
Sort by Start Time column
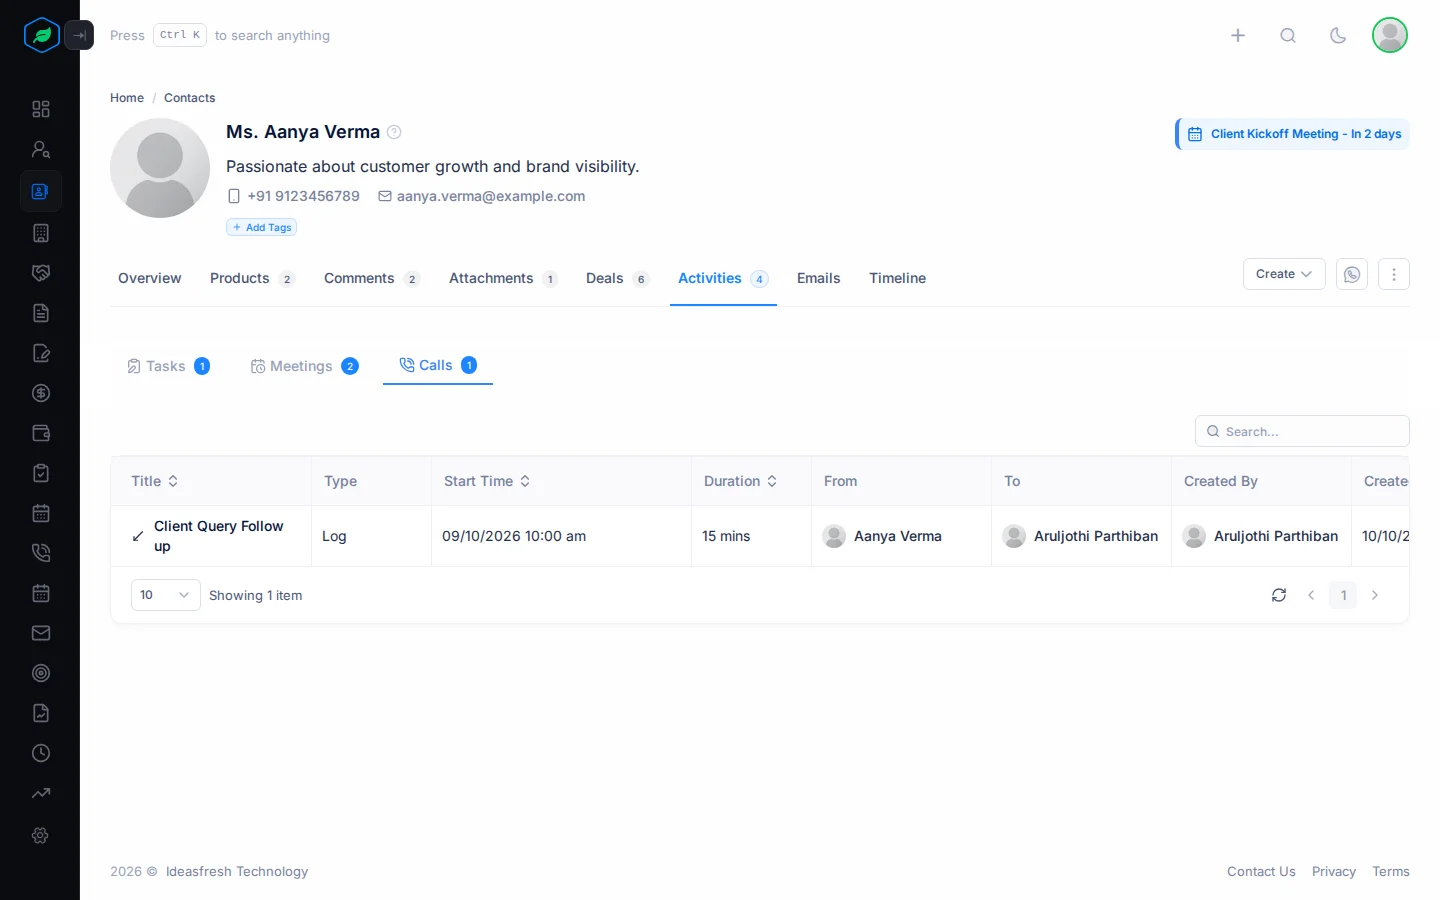click(487, 481)
